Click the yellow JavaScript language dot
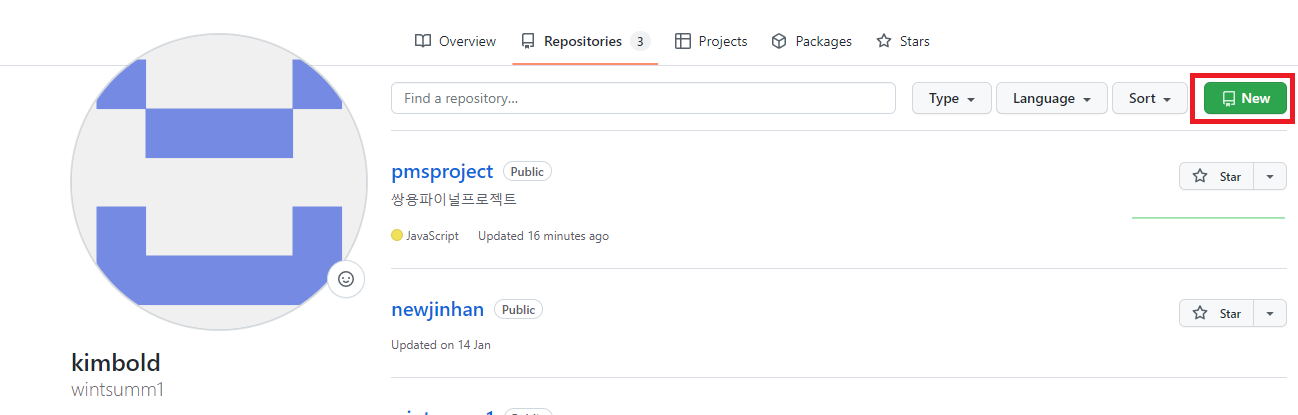Viewport: 1298px width, 415px height. (397, 236)
